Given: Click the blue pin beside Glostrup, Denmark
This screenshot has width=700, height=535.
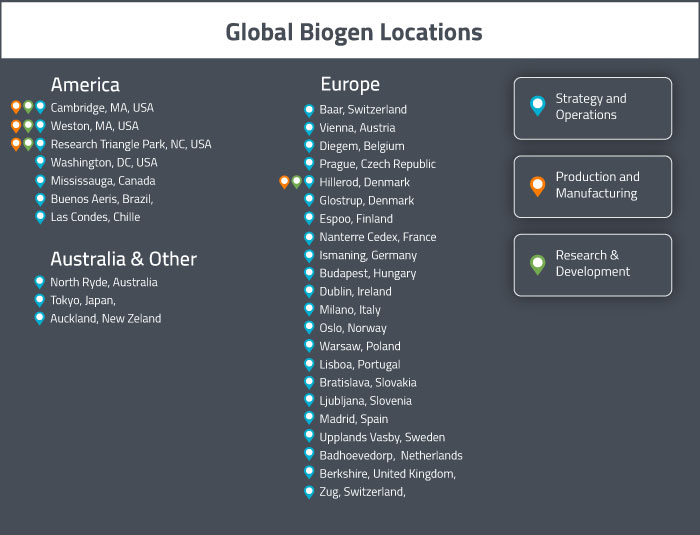Looking at the screenshot, I should 309,200.
